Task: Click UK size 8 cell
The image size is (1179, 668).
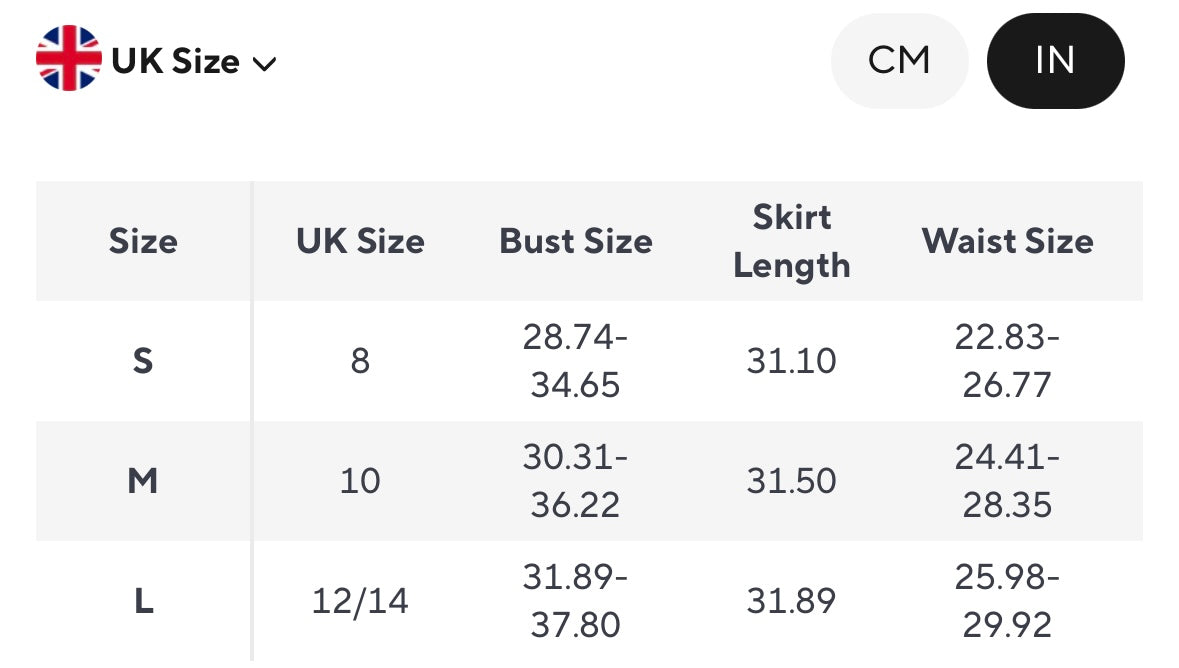Action: click(x=360, y=361)
